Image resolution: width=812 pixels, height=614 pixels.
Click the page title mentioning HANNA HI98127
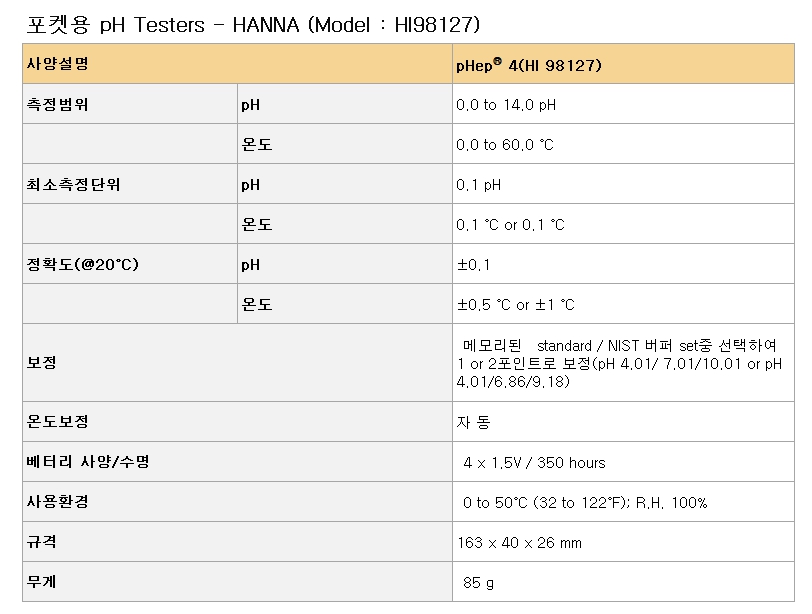click(x=253, y=25)
